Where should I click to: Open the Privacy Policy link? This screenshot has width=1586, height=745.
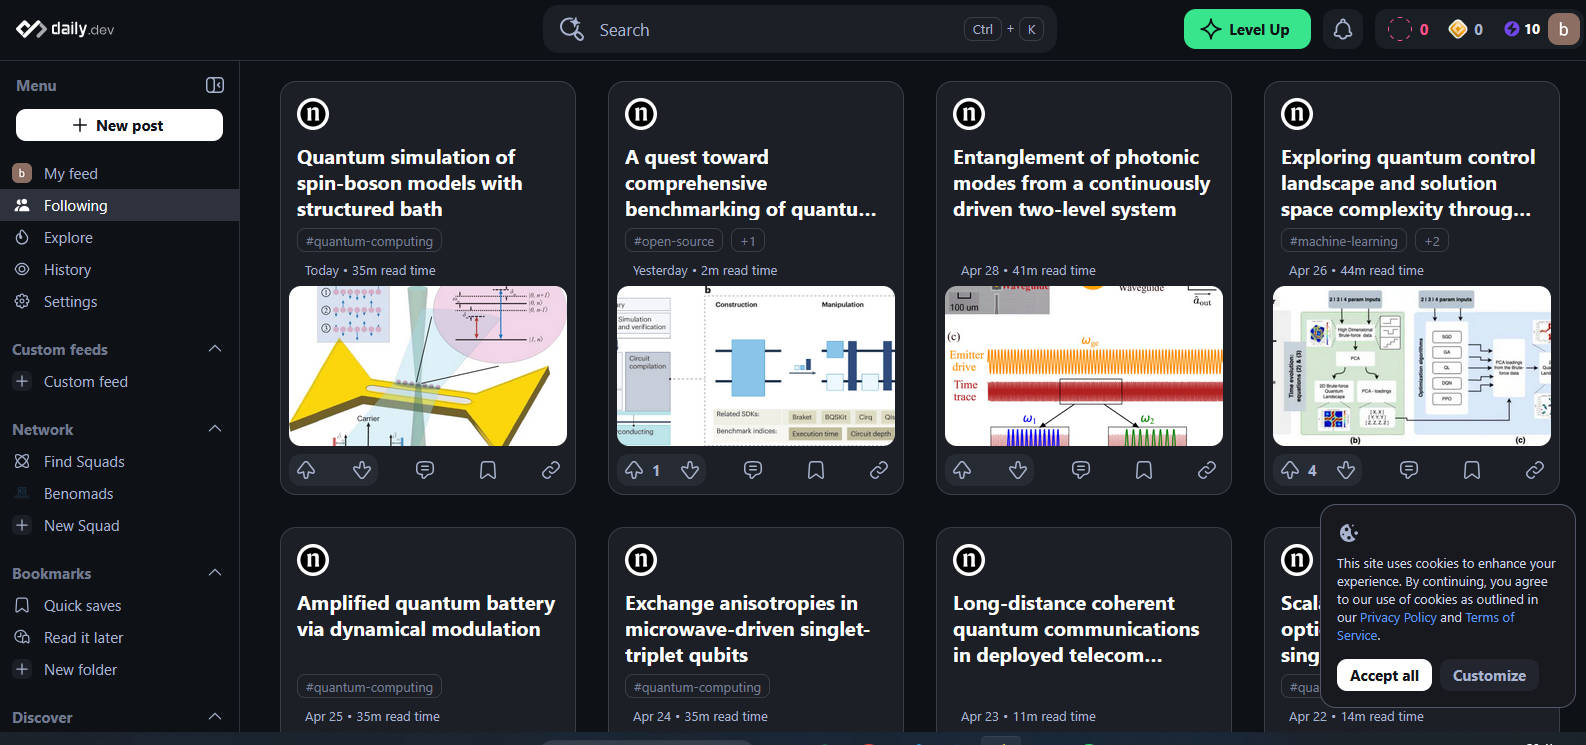tap(1398, 618)
